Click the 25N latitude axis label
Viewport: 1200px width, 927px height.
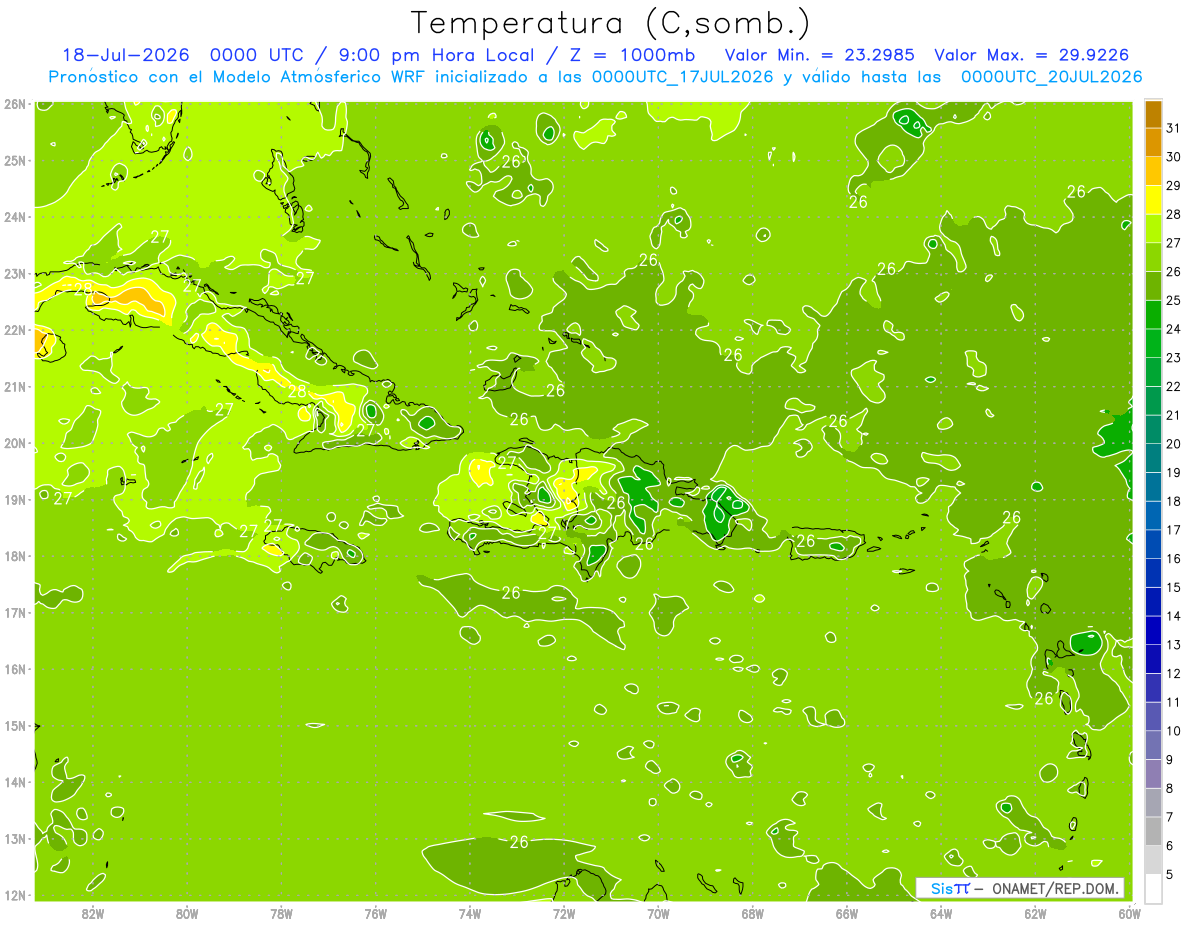point(14,160)
